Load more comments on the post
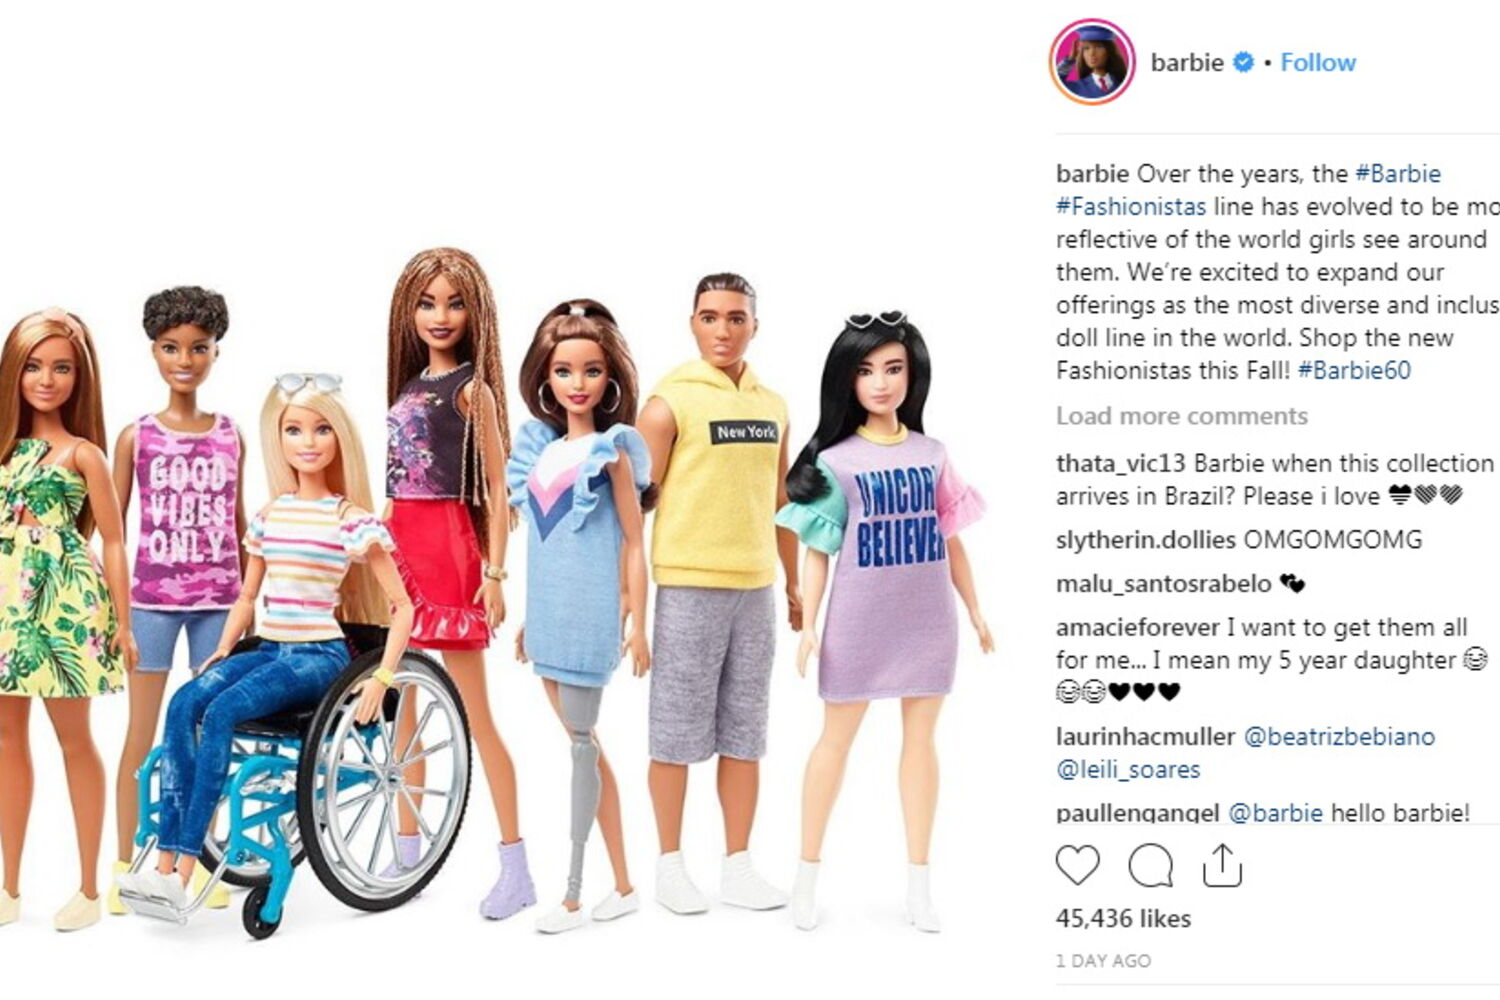Screen dimensions: 1500x1000 (x=1181, y=416)
